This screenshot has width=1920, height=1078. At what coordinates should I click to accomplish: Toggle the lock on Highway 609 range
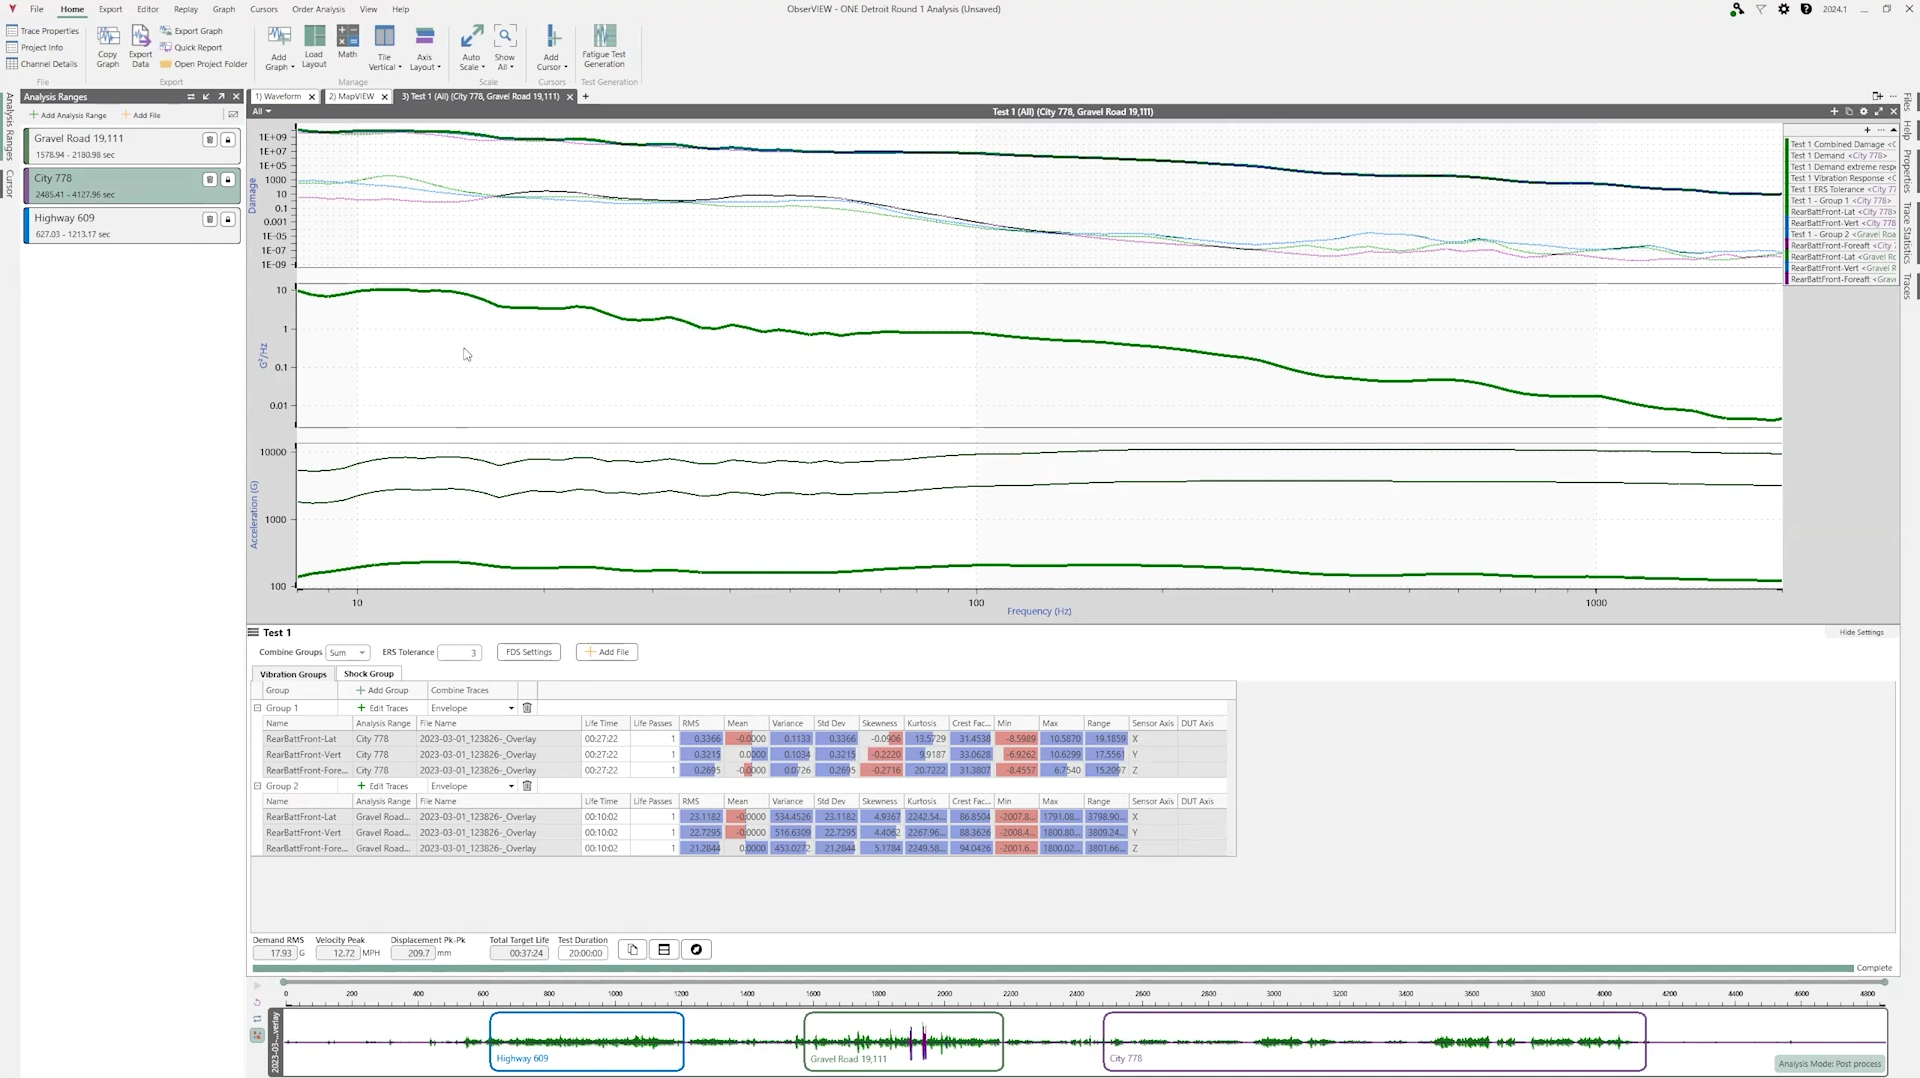coord(228,219)
